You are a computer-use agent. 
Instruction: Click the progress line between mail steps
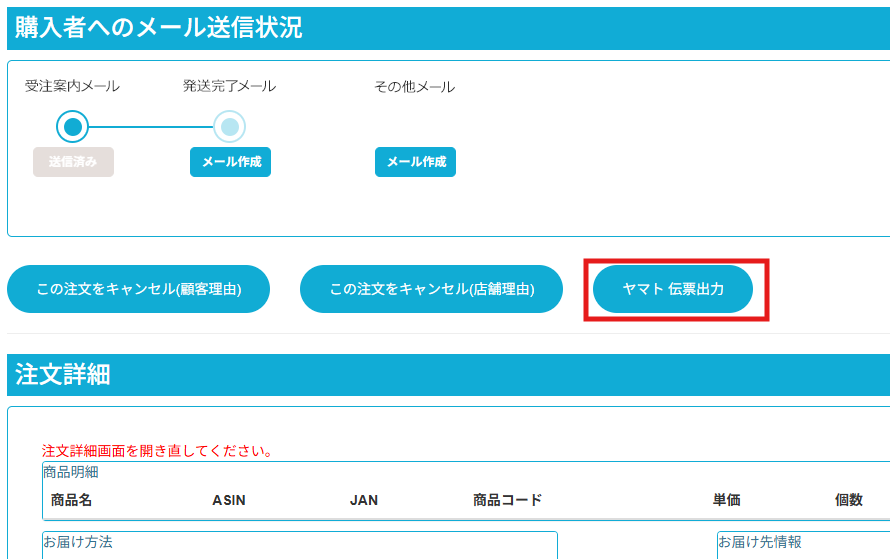tap(151, 127)
